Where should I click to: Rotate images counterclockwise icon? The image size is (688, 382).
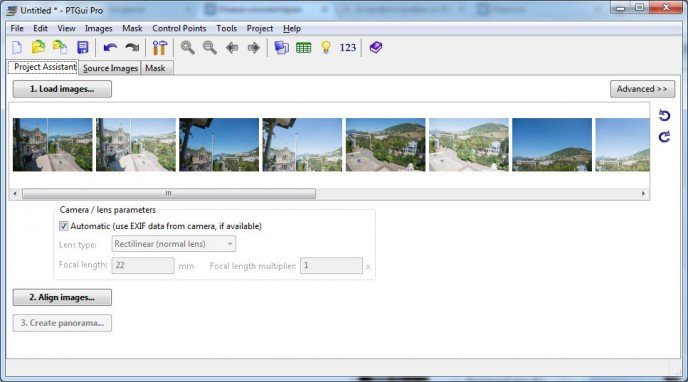coord(664,115)
